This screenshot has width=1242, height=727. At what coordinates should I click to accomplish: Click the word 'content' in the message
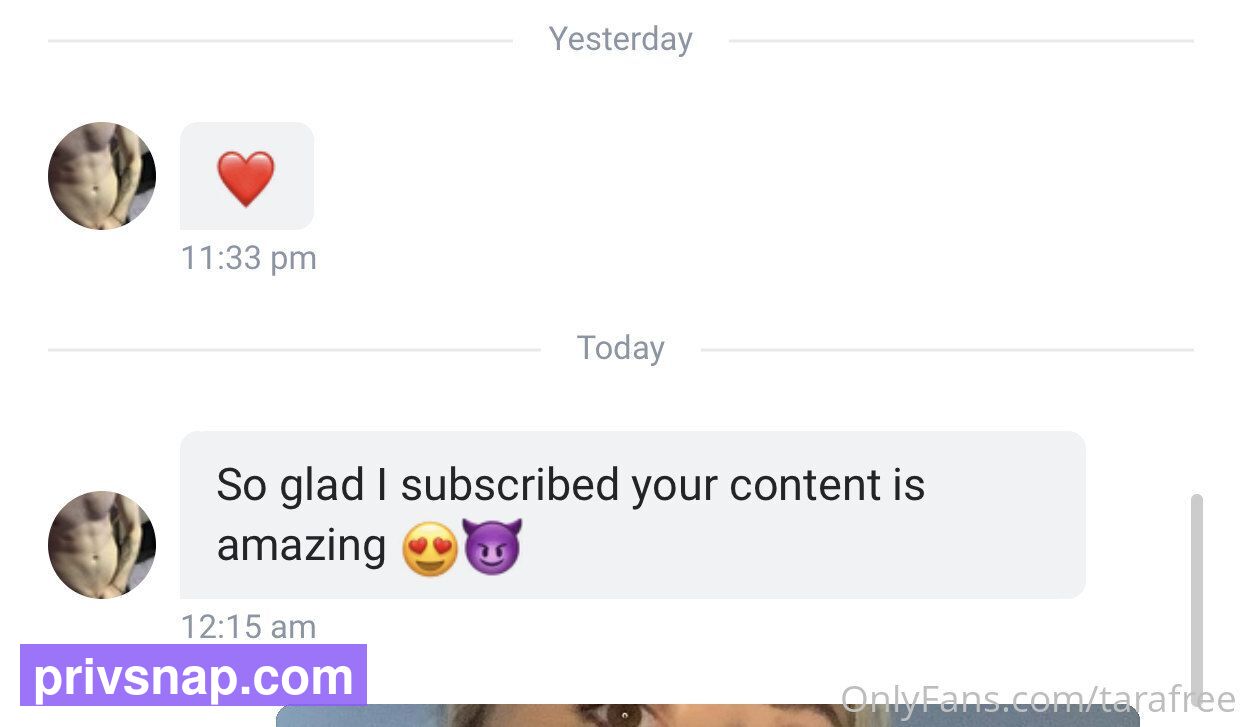click(x=792, y=486)
